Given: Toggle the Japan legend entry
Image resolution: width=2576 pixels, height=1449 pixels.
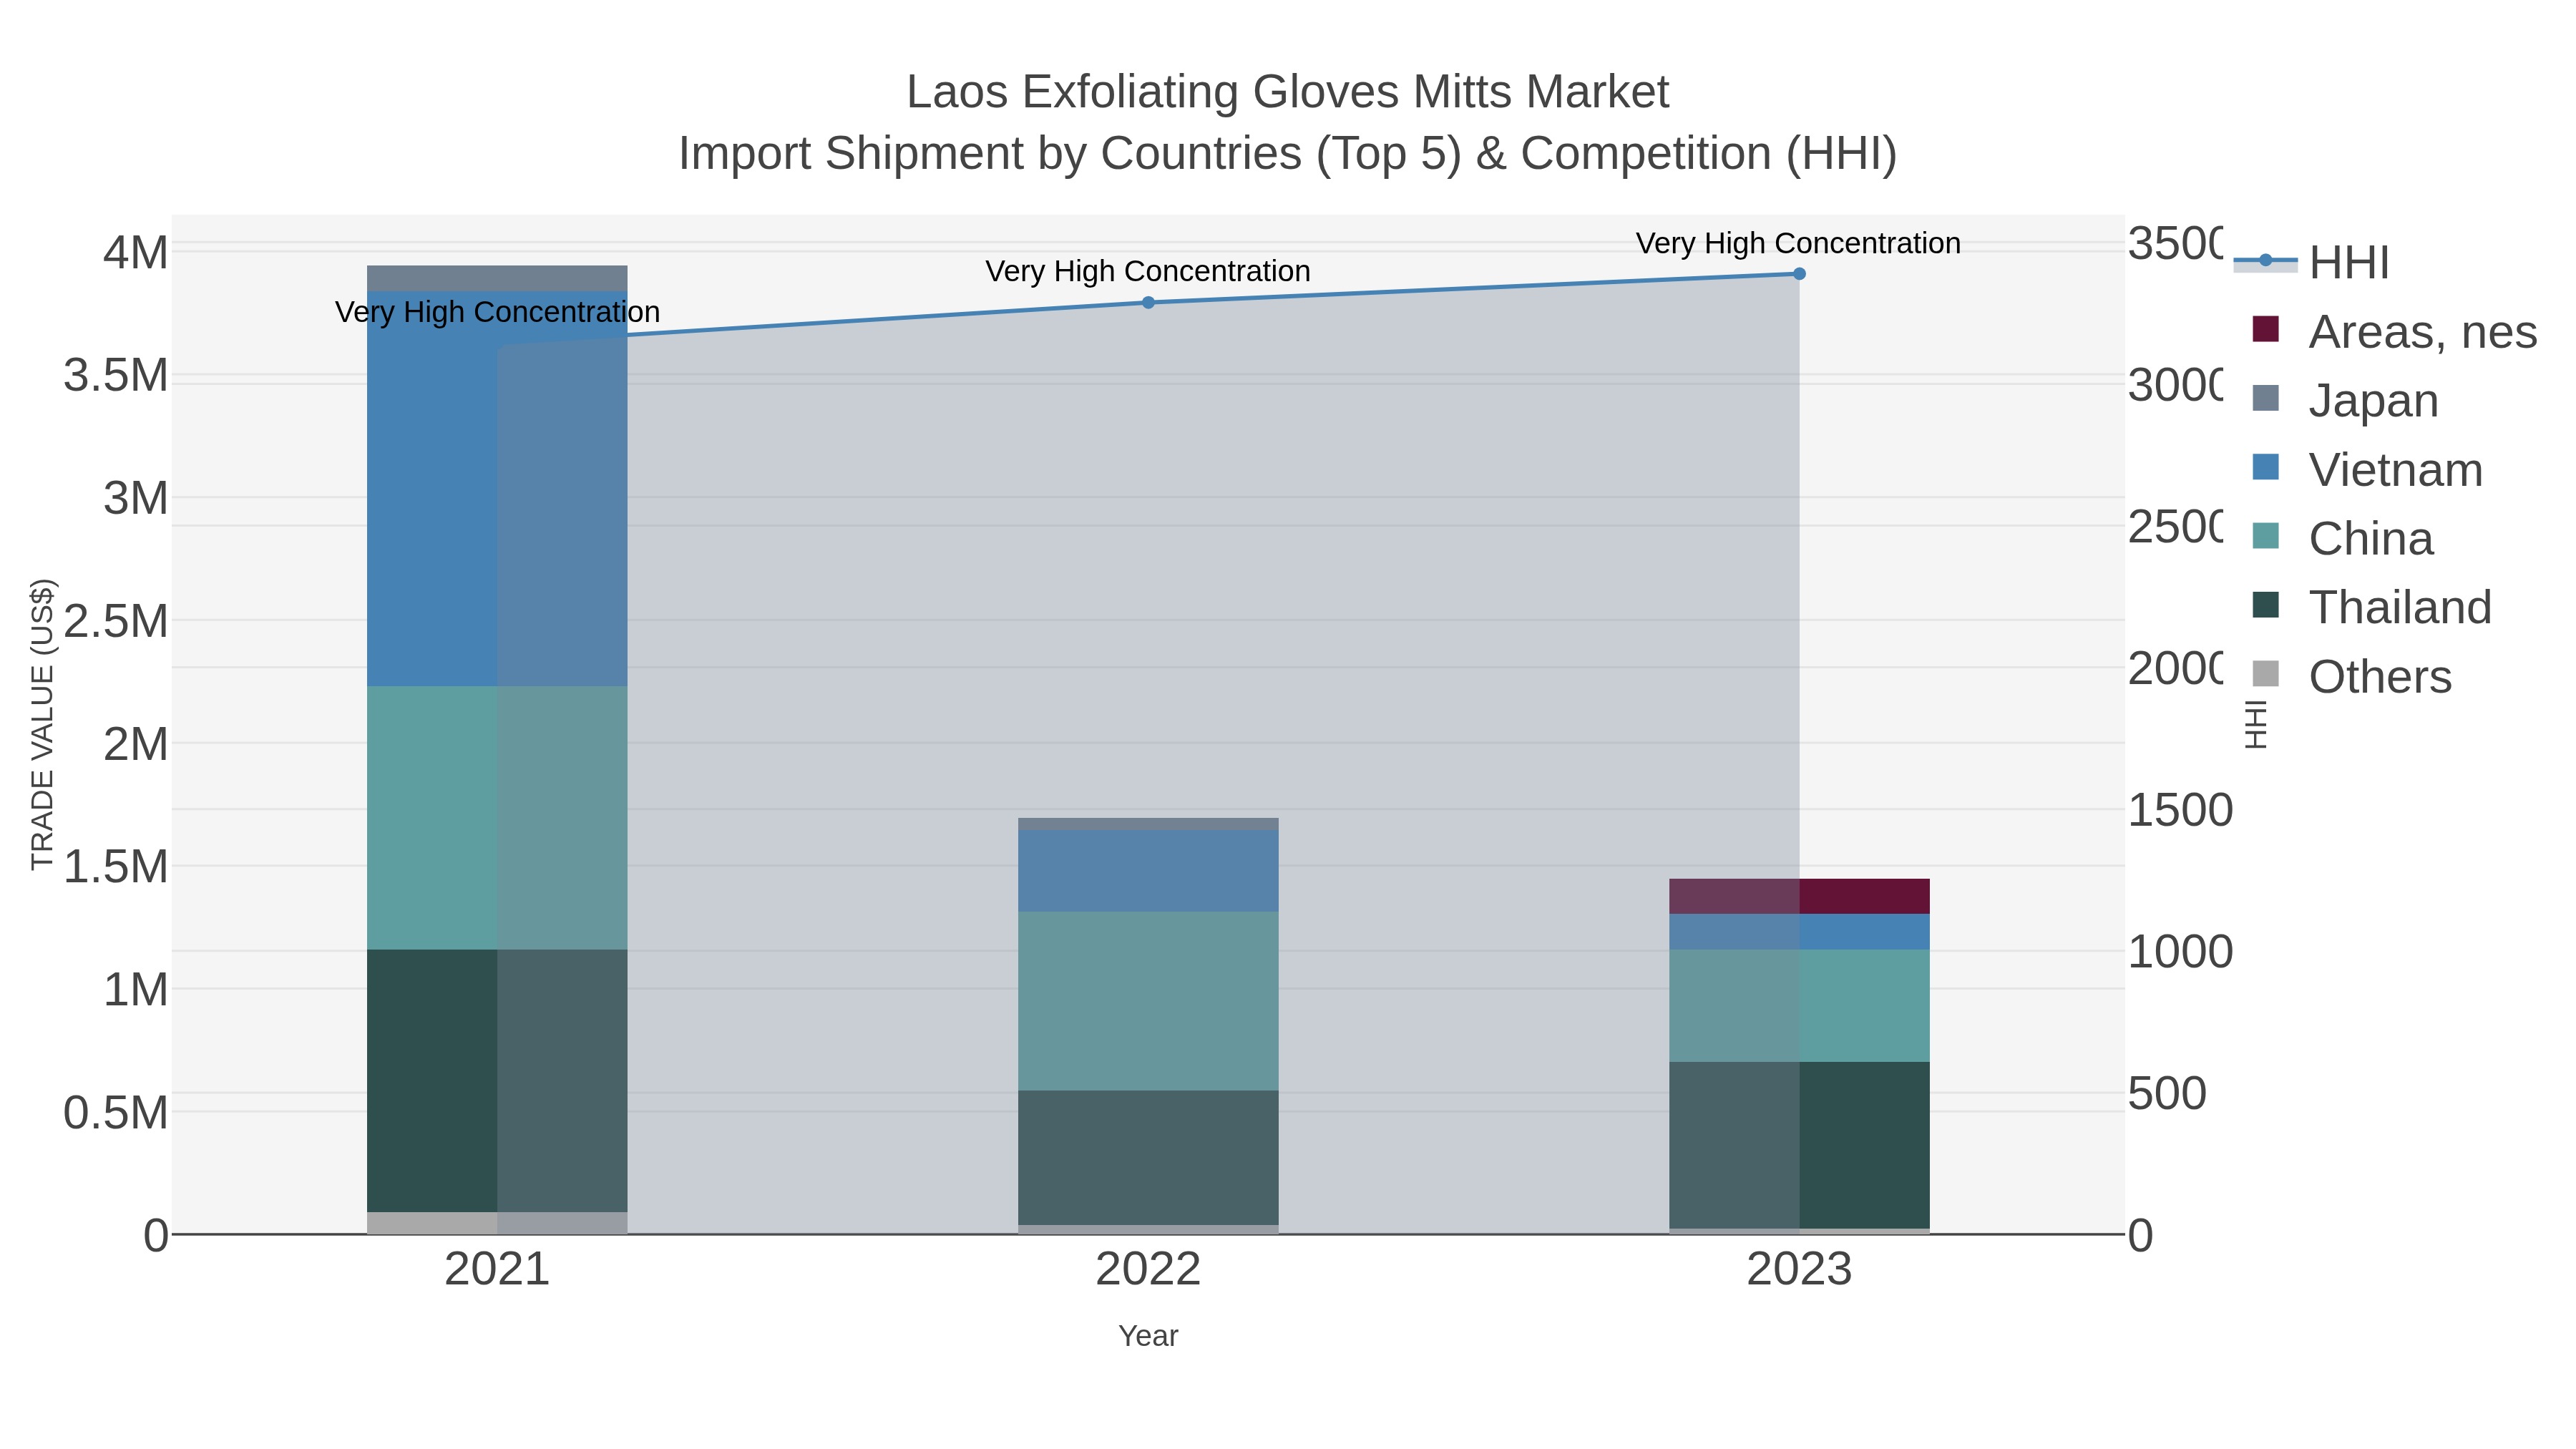Looking at the screenshot, I should 2345,400.
